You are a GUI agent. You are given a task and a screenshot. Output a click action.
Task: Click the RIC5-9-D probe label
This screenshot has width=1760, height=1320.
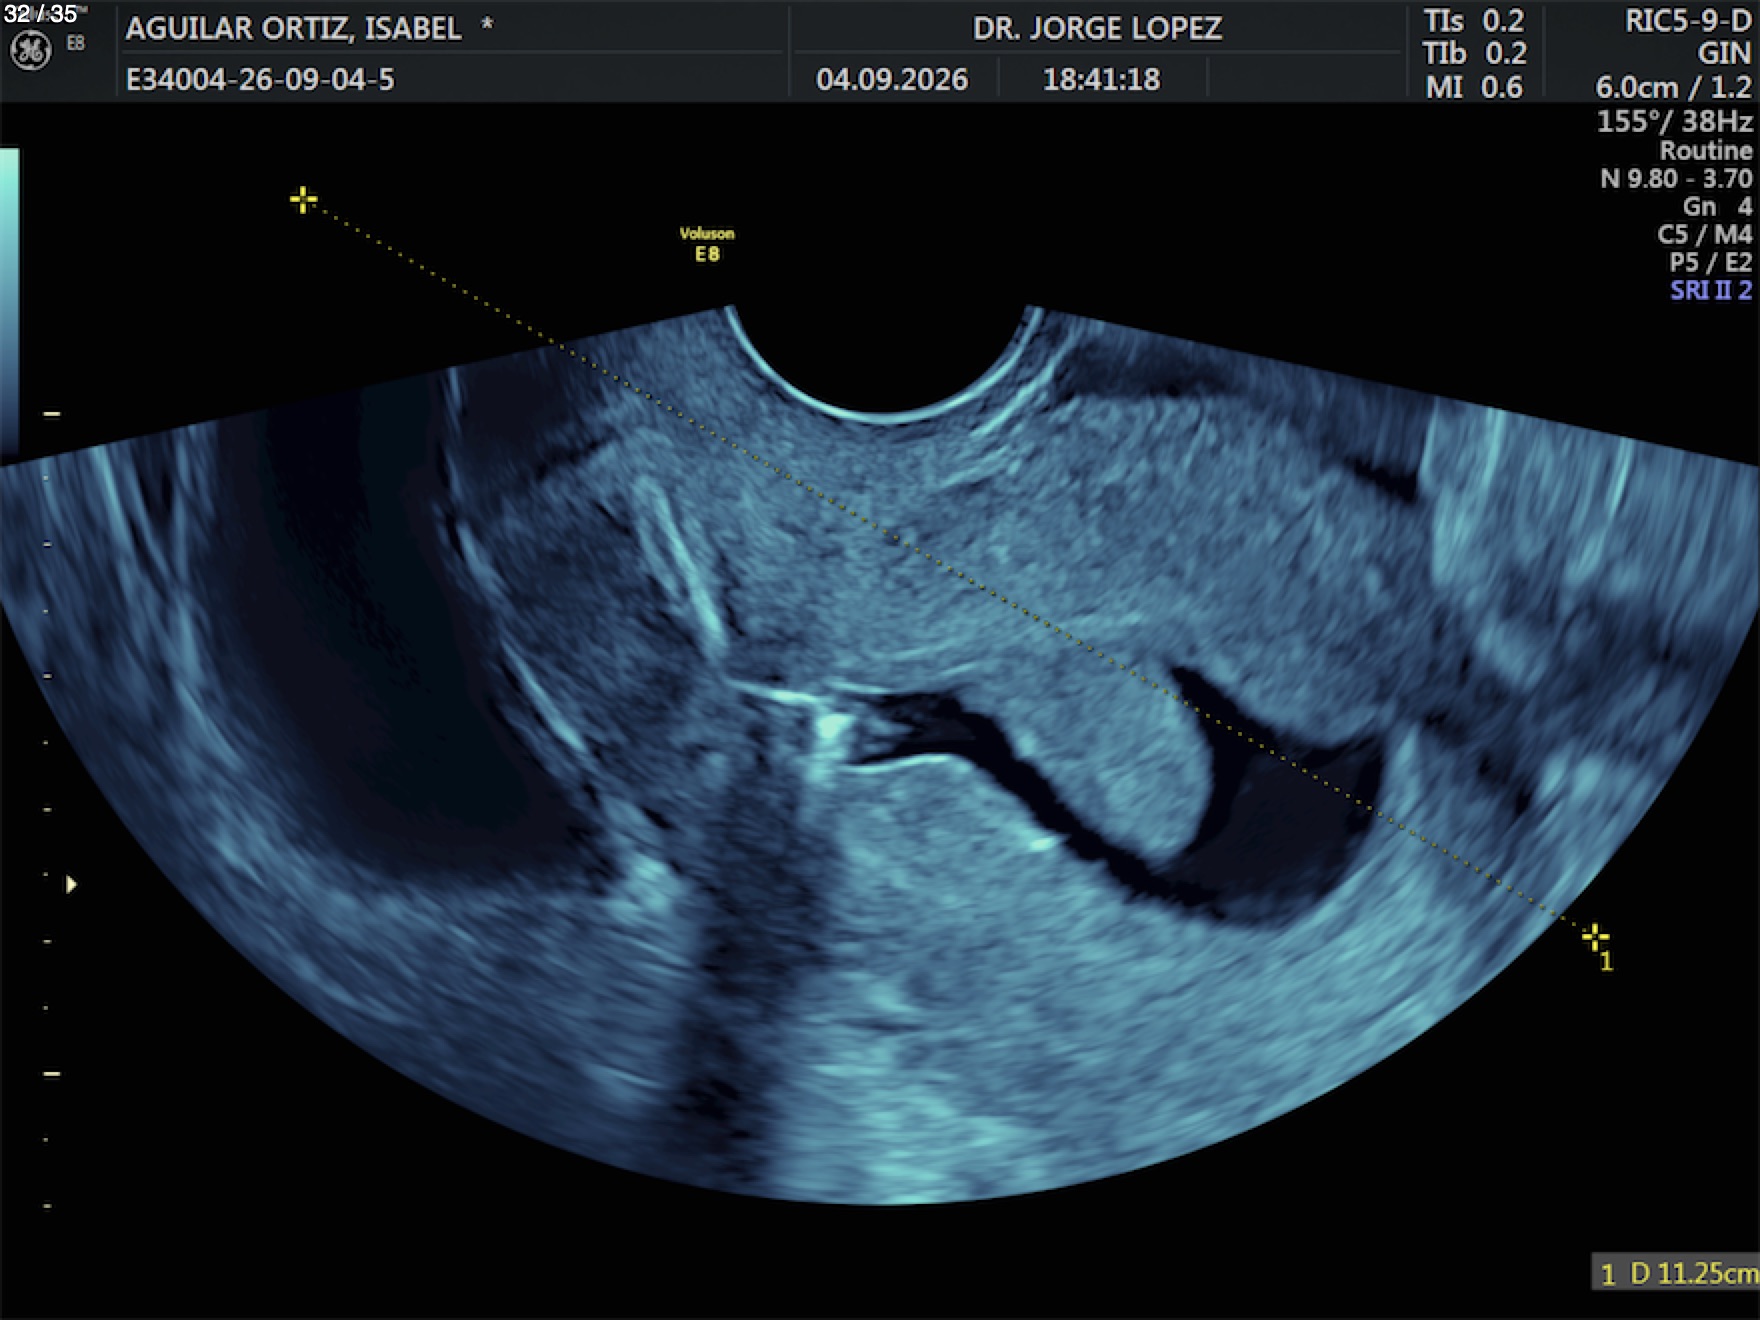1688,21
